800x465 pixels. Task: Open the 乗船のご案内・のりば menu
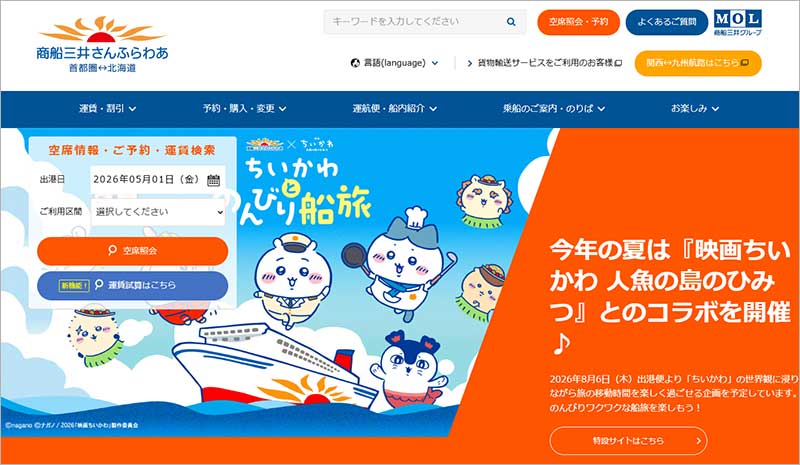pyautogui.click(x=554, y=108)
